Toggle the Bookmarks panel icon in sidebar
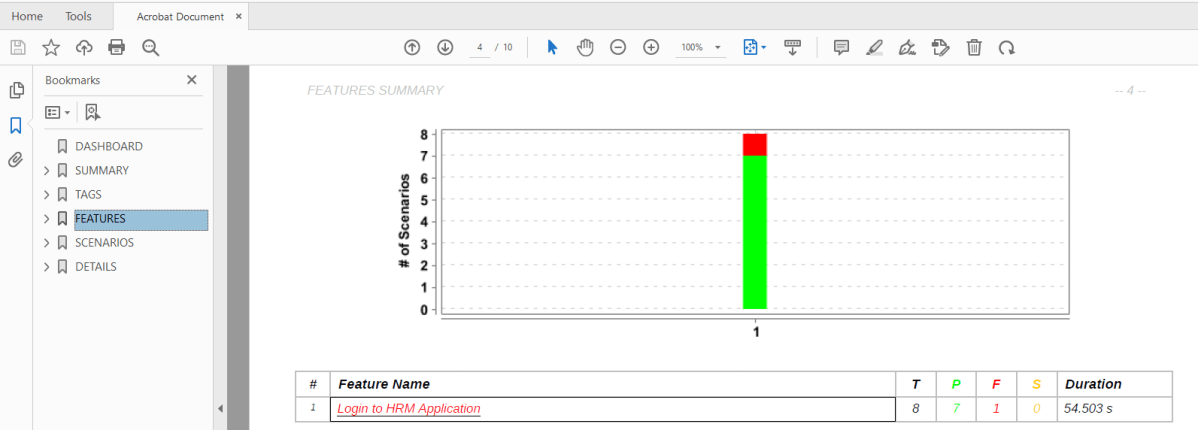The image size is (1198, 430). 16,125
